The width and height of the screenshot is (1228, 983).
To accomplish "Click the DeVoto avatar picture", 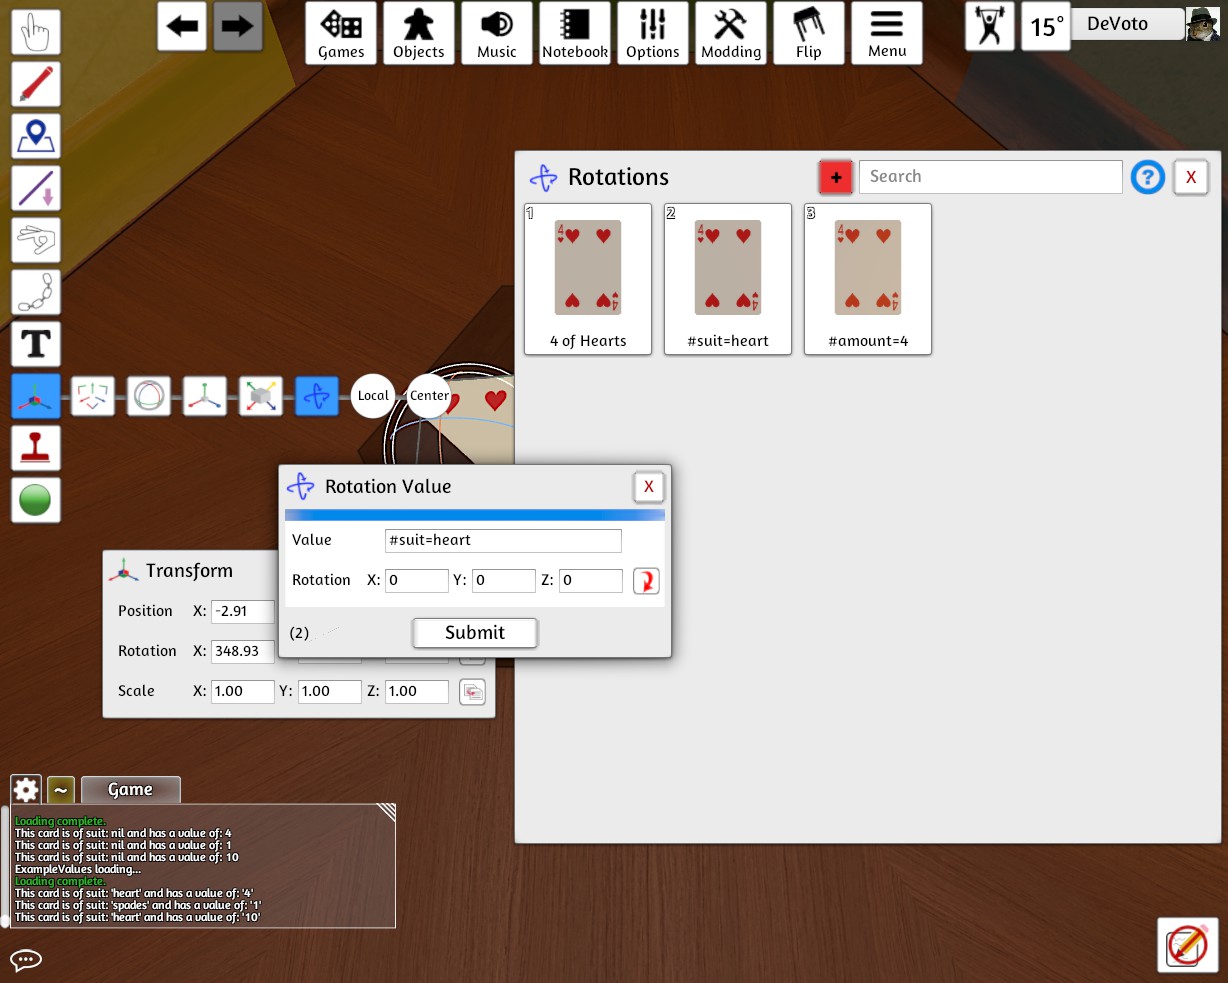I will (1202, 24).
